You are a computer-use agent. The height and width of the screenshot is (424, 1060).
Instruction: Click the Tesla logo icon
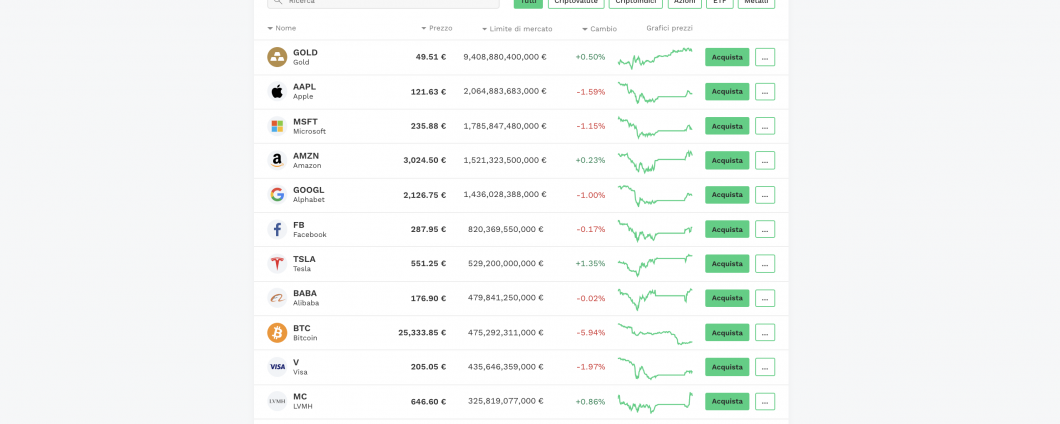click(277, 264)
